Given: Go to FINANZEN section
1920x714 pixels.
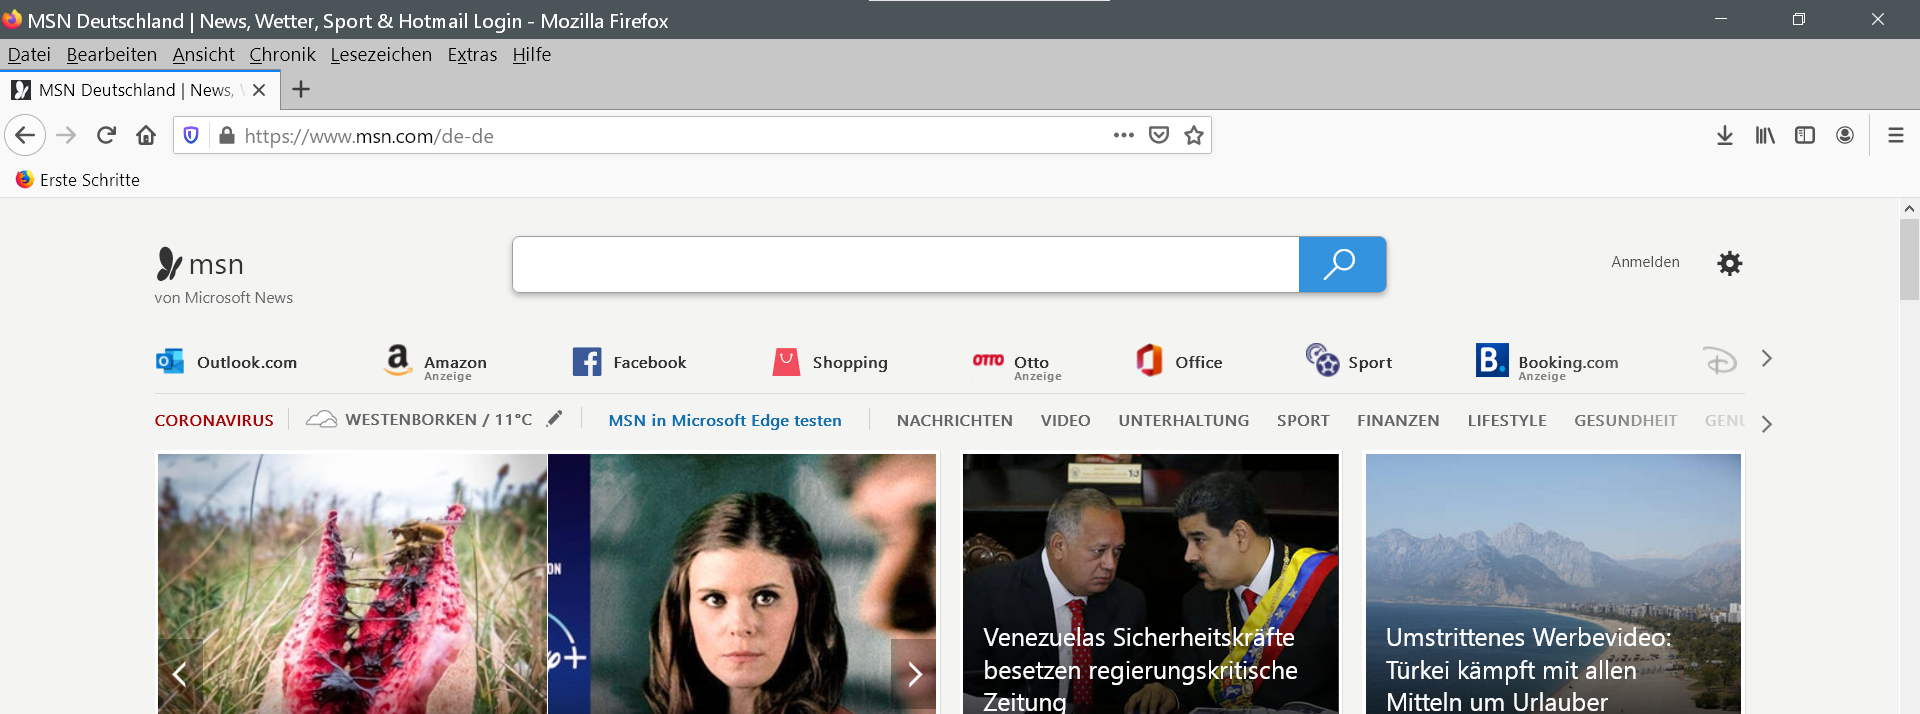Looking at the screenshot, I should tap(1398, 420).
